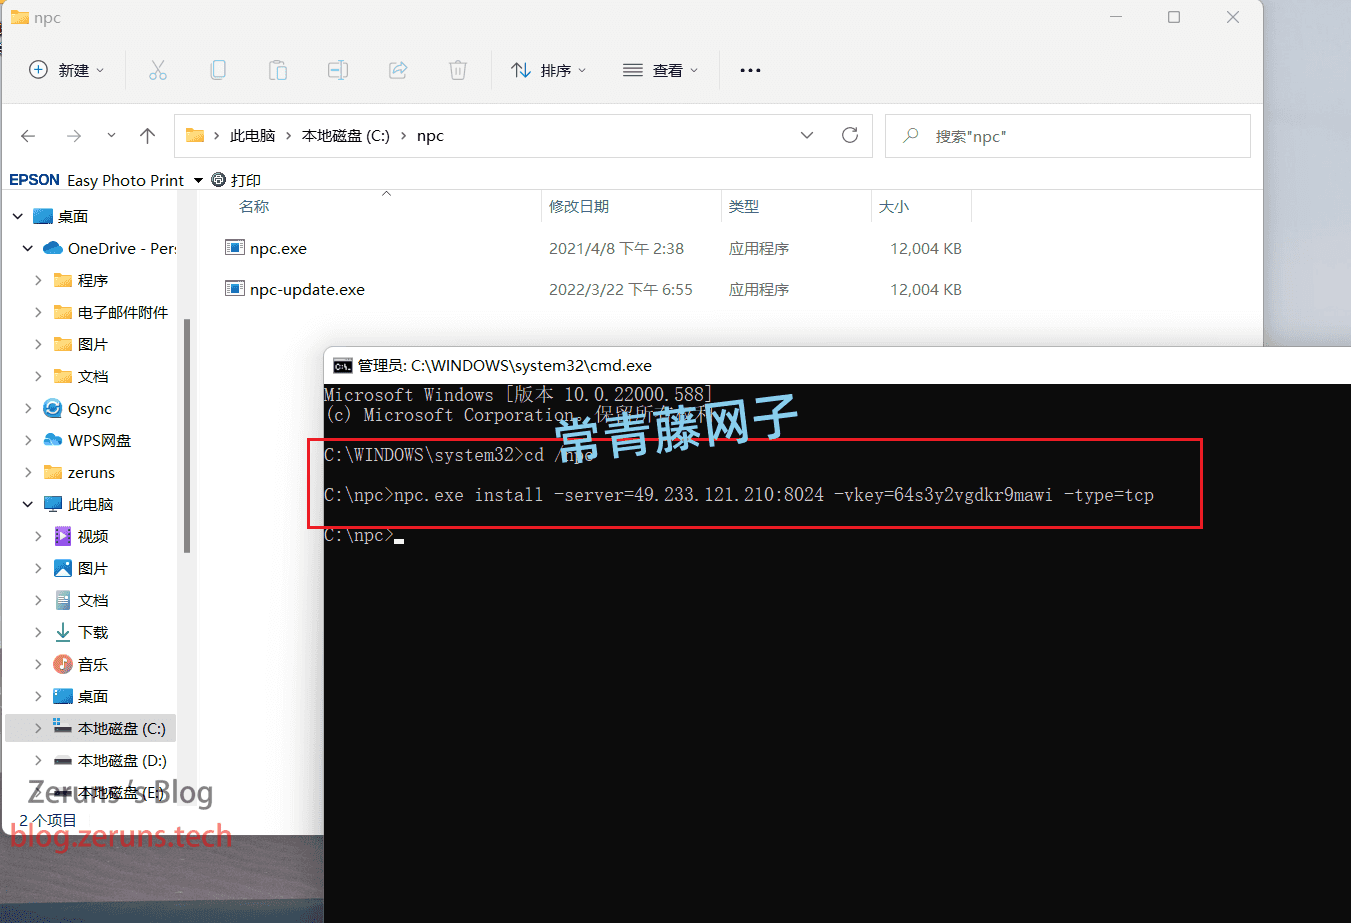Click date 2022/3/22 下午 6:55
This screenshot has width=1351, height=923.
620,289
